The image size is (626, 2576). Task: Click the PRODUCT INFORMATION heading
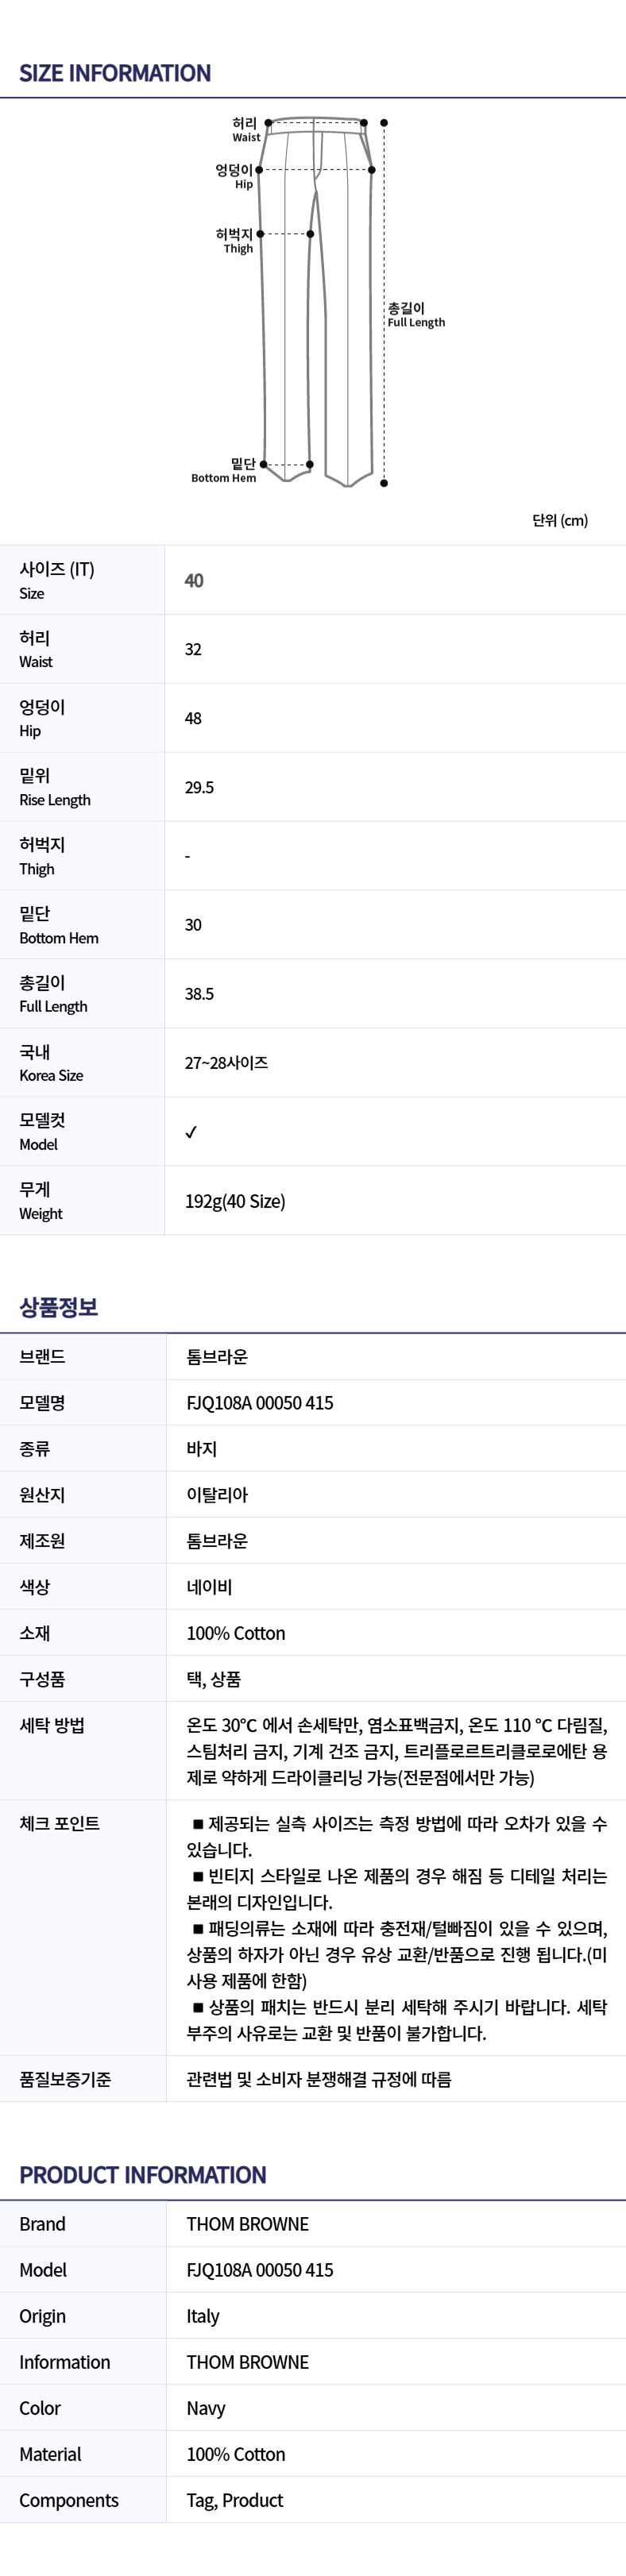tap(143, 2175)
